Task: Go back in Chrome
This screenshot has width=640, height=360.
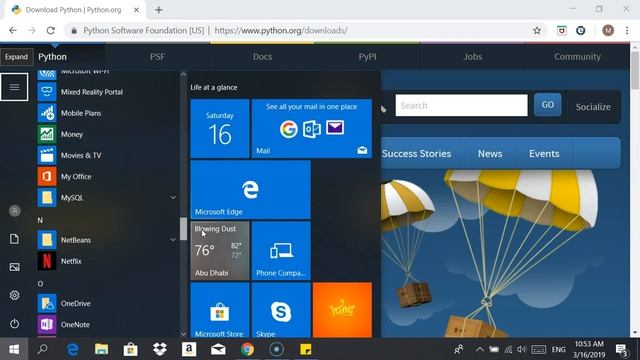Action: pos(13,31)
